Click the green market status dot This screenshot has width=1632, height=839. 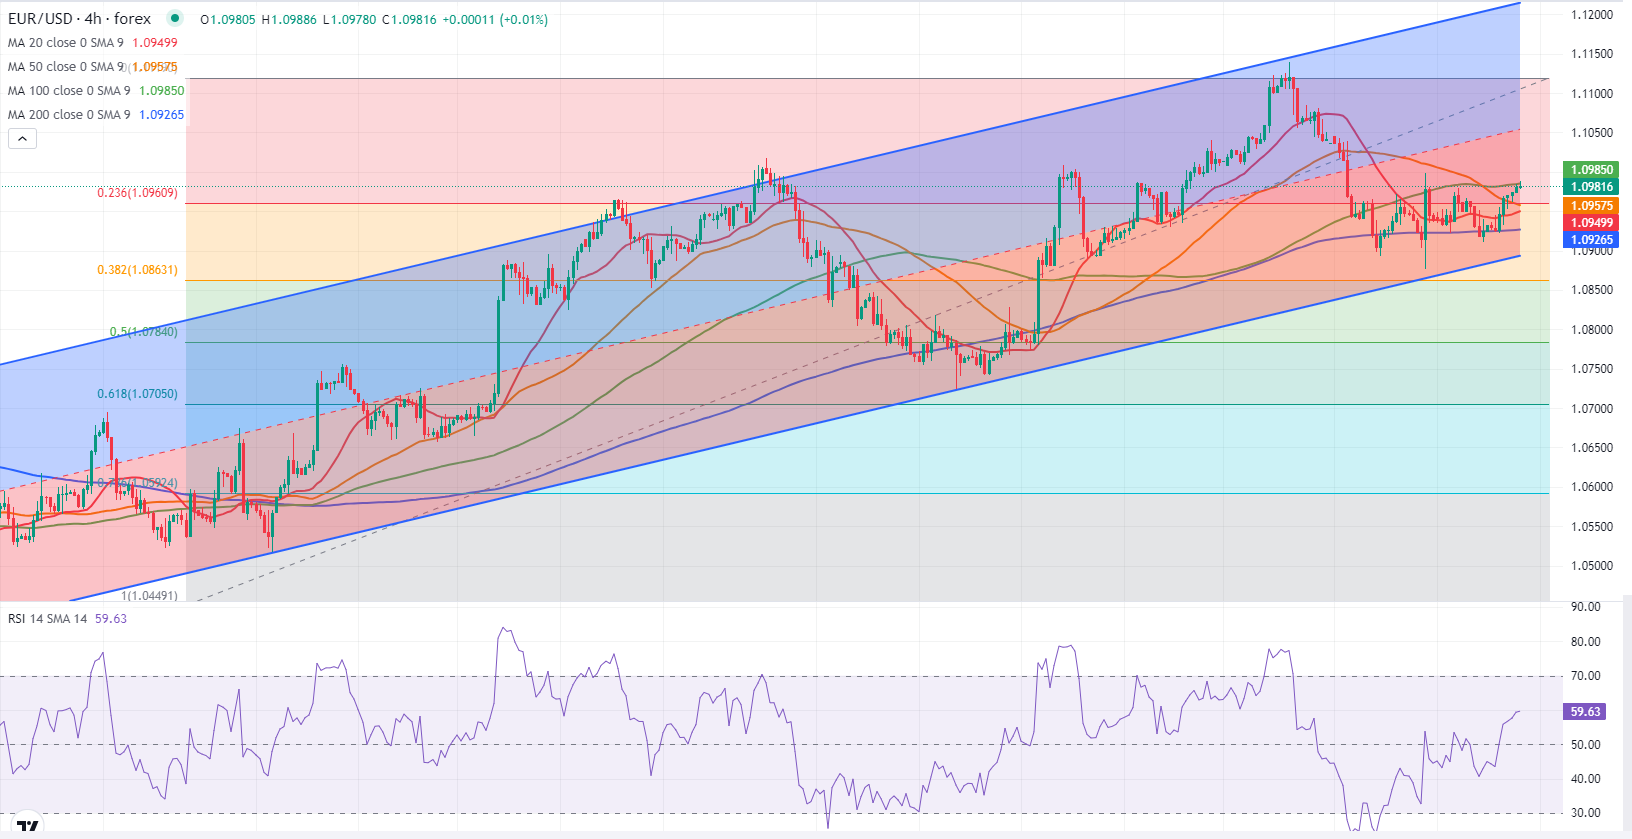[x=176, y=18]
